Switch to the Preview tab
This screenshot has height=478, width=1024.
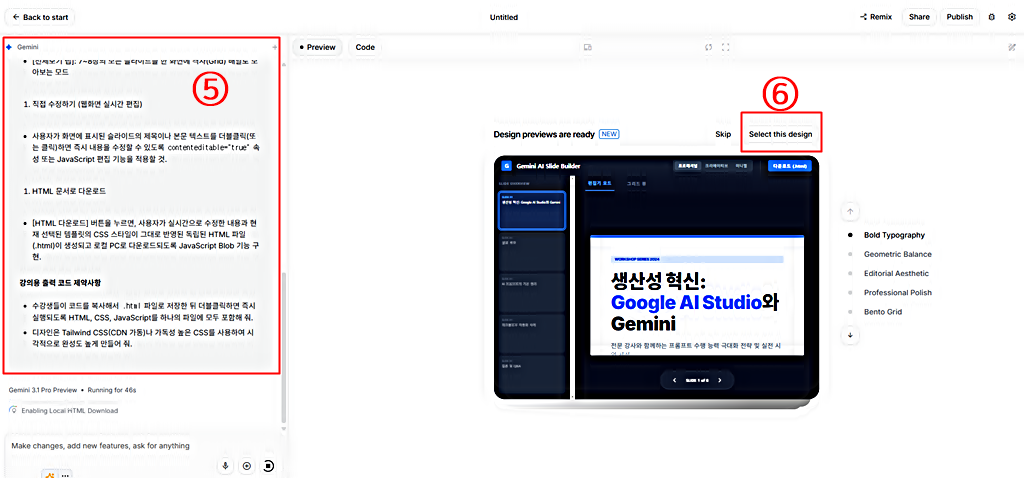317,47
